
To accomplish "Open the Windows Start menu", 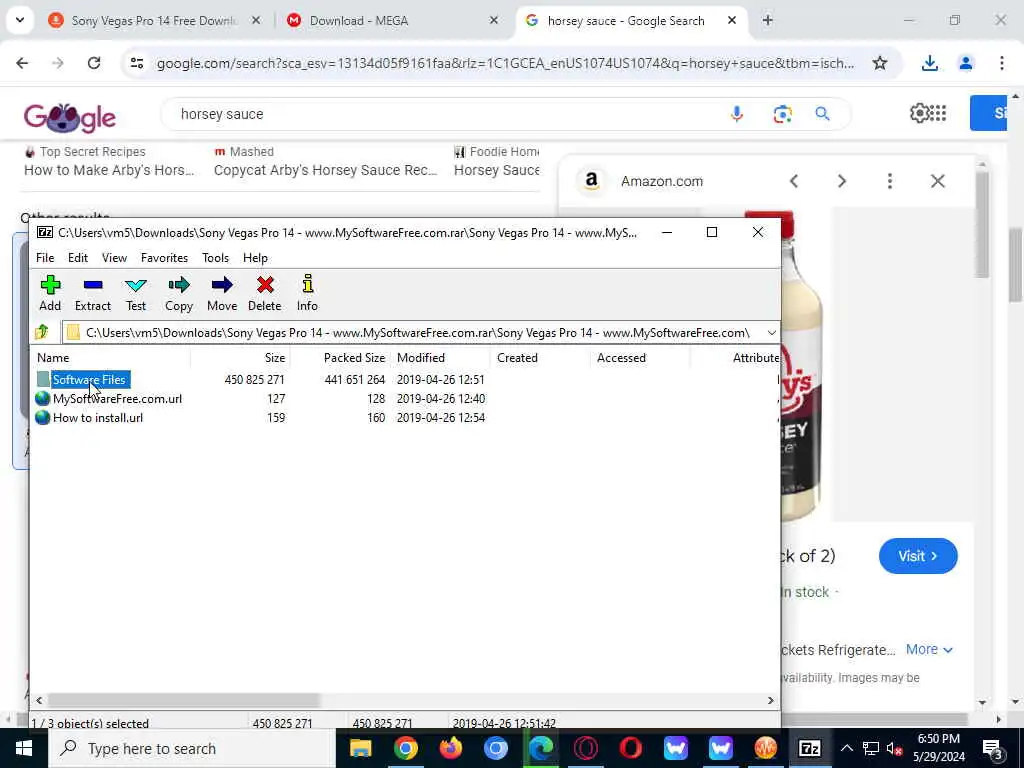I will tap(24, 748).
